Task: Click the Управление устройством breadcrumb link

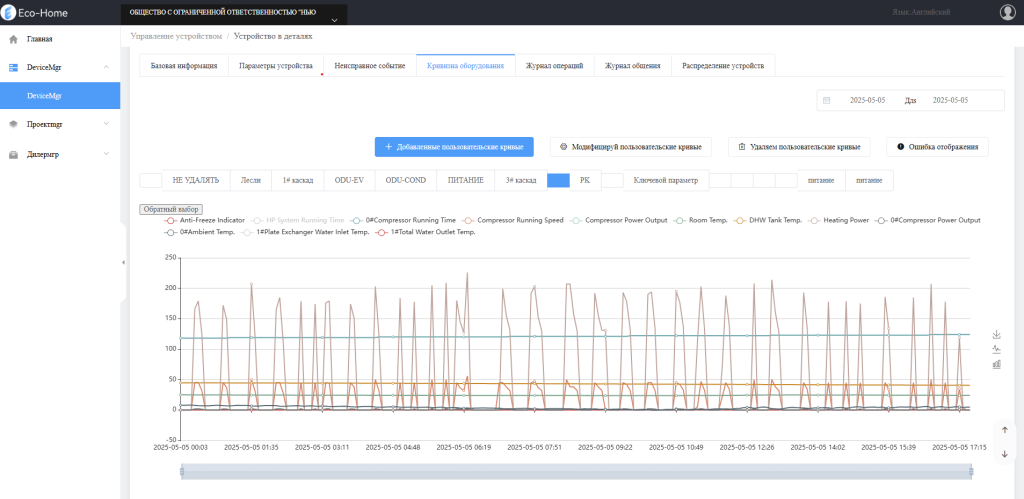Action: click(x=176, y=36)
